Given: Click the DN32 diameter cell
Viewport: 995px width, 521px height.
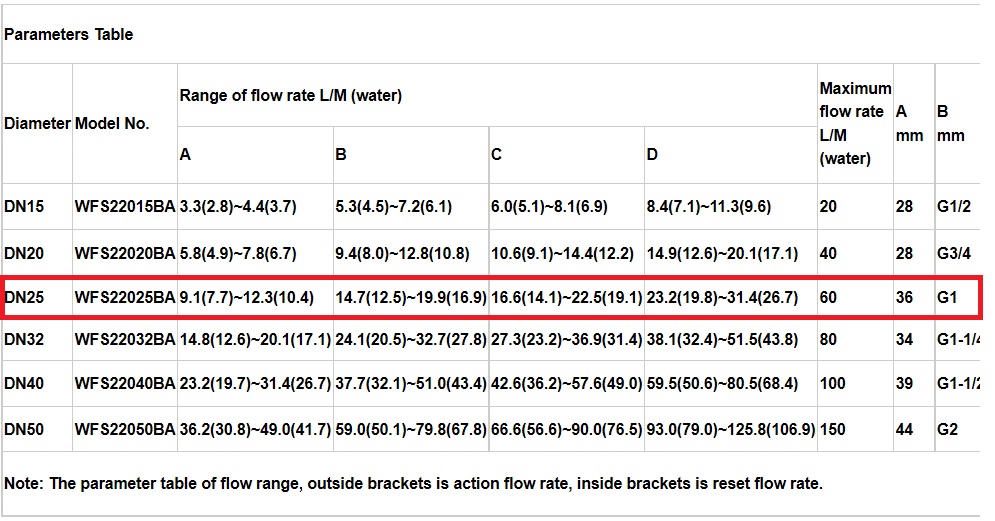Looking at the screenshot, I should click(x=24, y=340).
